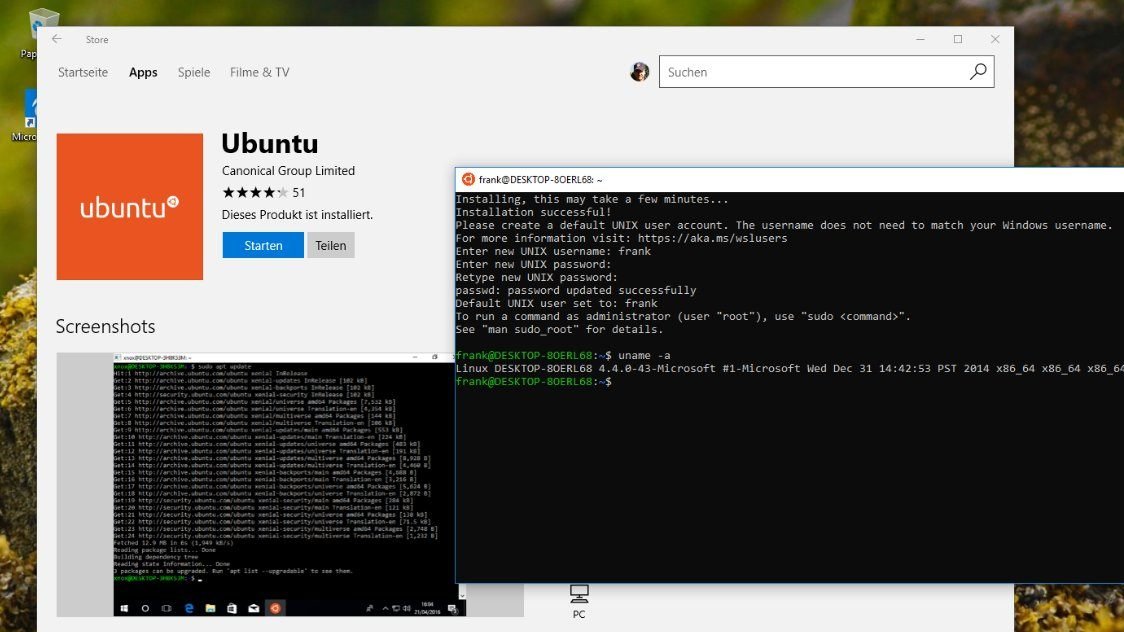Screen dimensions: 1124x632
Task: Click the Ubuntu icon in terminal title bar
Action: (468, 180)
